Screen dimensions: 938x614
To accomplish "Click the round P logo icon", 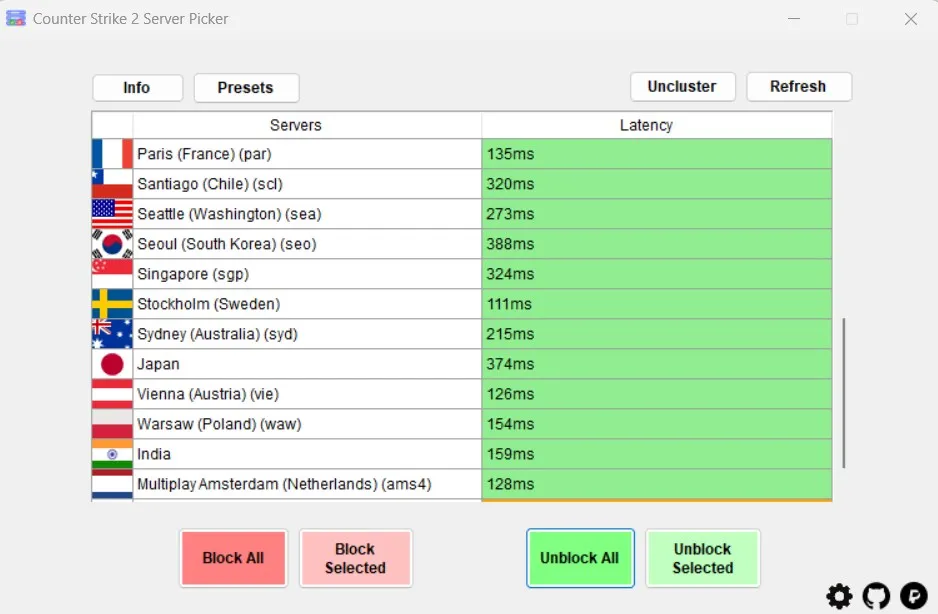I will tap(913, 595).
